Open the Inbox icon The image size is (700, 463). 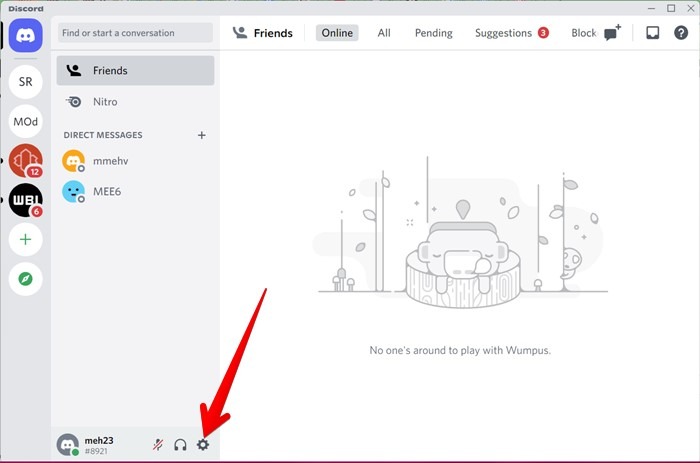653,33
